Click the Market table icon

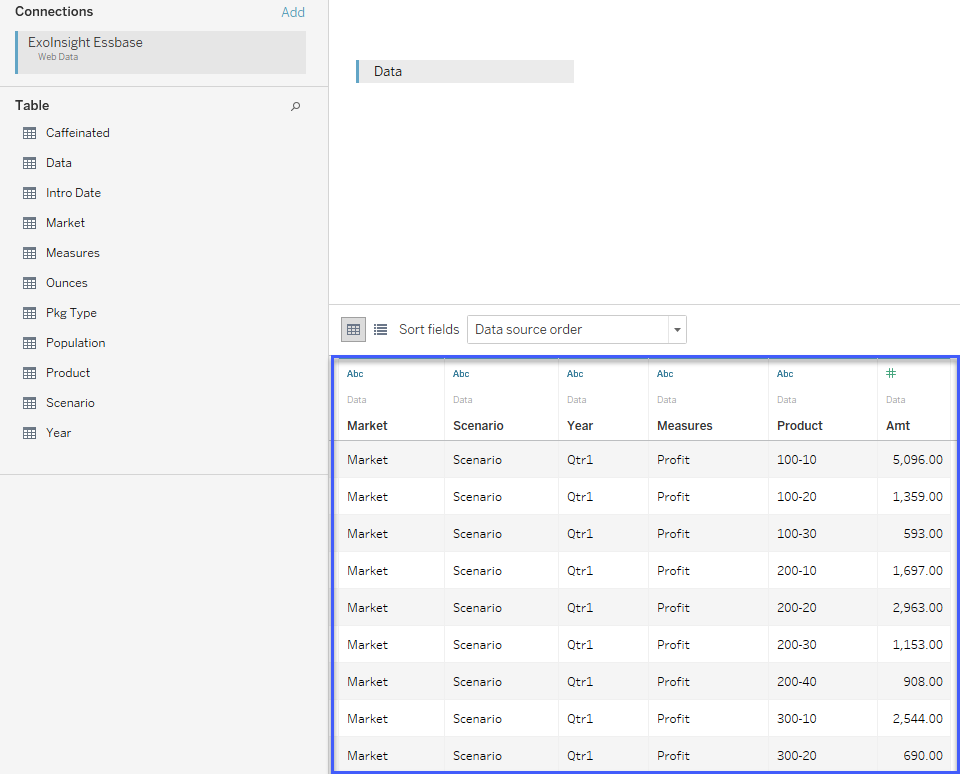tap(29, 223)
